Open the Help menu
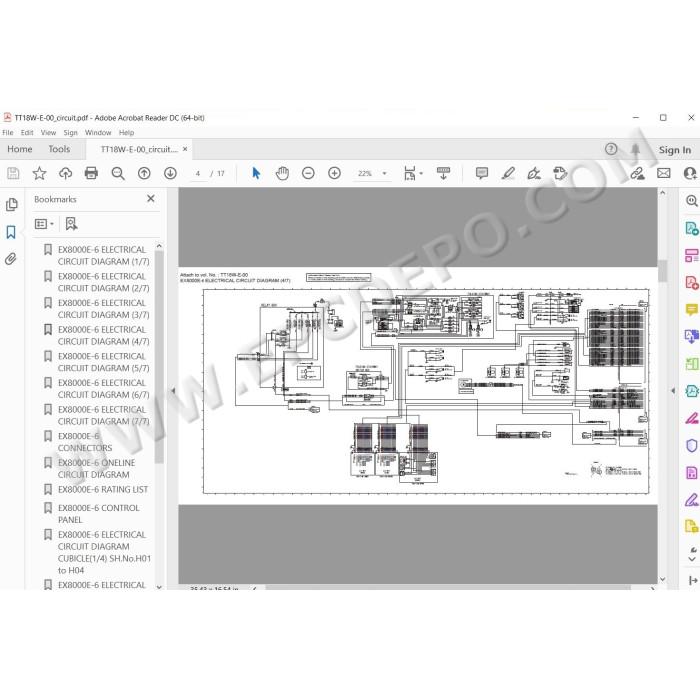The height and width of the screenshot is (700, 700). (126, 133)
